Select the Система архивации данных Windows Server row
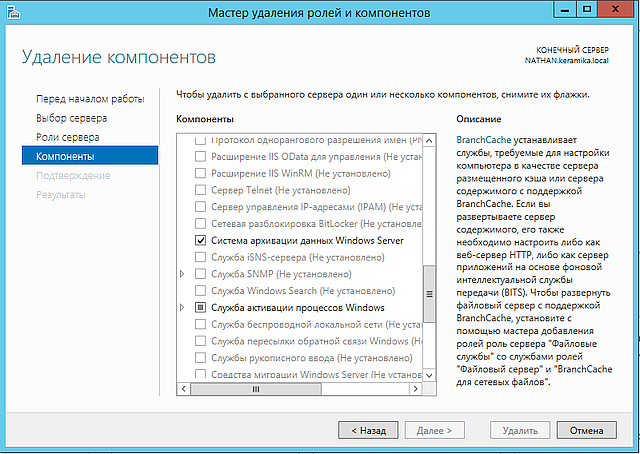 click(307, 240)
